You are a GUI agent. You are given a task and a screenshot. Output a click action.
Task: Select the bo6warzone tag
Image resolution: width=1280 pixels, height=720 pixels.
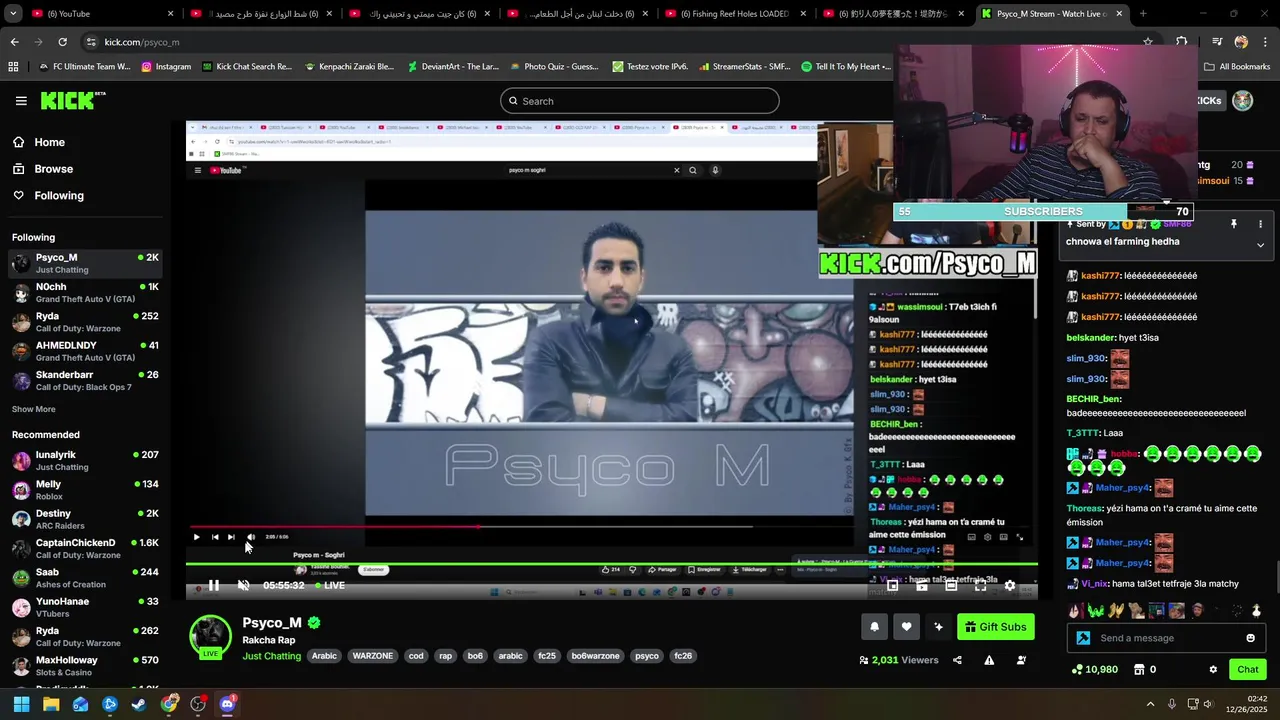[x=595, y=656]
